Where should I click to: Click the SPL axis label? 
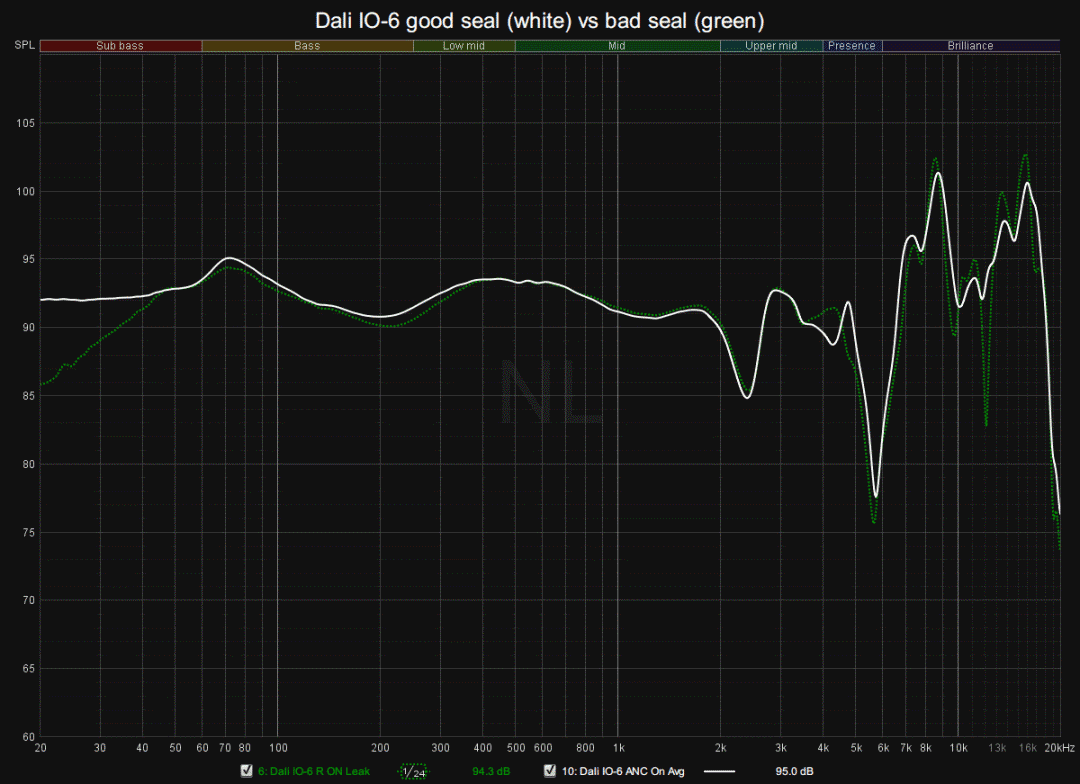(24, 45)
